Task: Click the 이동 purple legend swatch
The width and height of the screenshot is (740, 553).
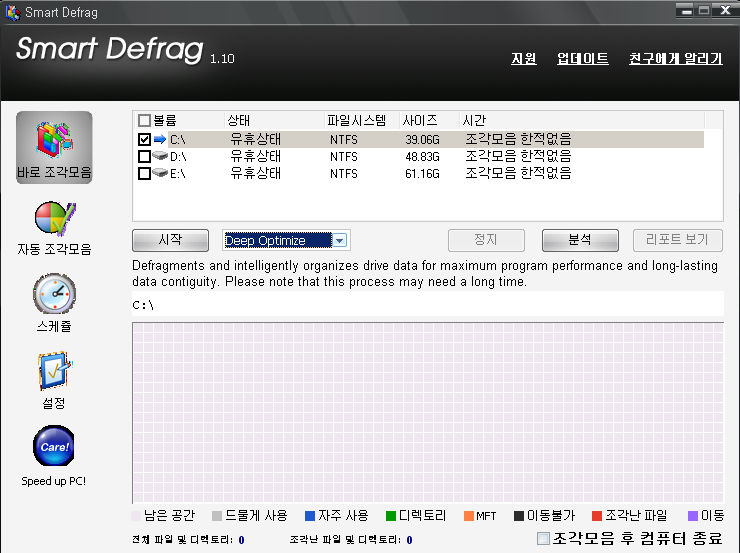Action: click(x=693, y=516)
